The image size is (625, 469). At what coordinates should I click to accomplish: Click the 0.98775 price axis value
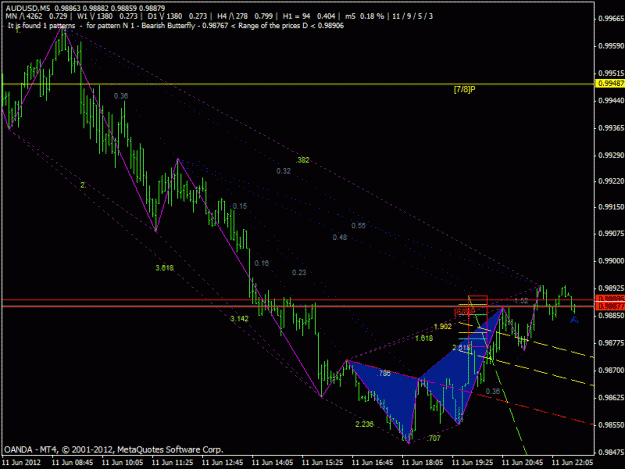[611, 343]
